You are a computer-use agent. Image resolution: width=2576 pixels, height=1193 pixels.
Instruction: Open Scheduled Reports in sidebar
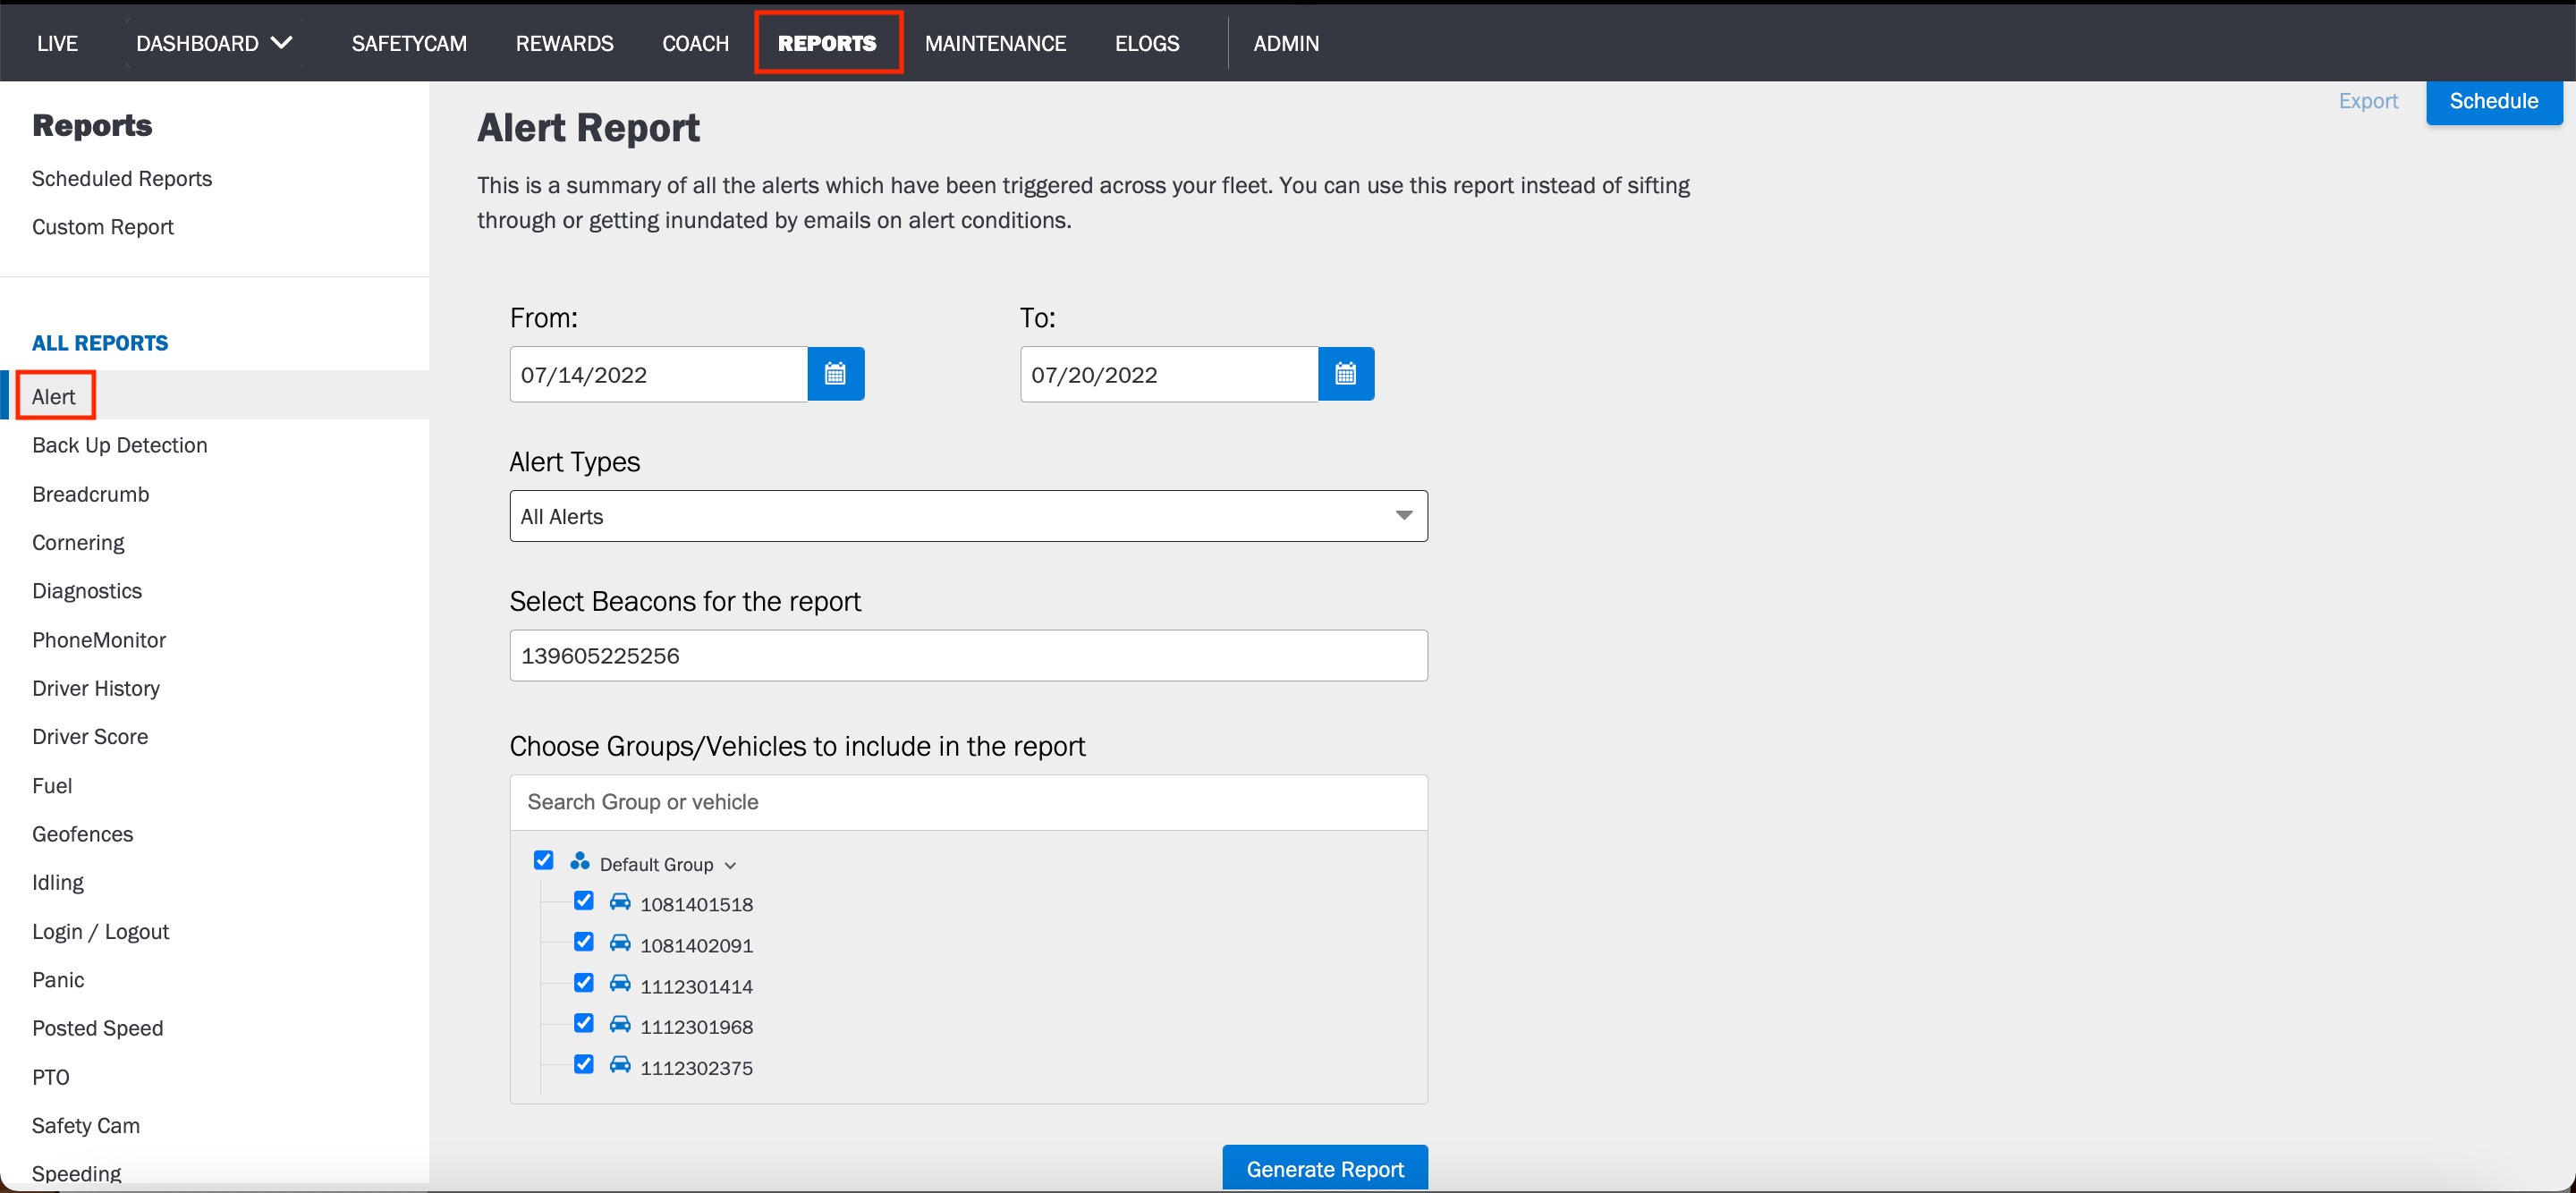click(x=122, y=178)
